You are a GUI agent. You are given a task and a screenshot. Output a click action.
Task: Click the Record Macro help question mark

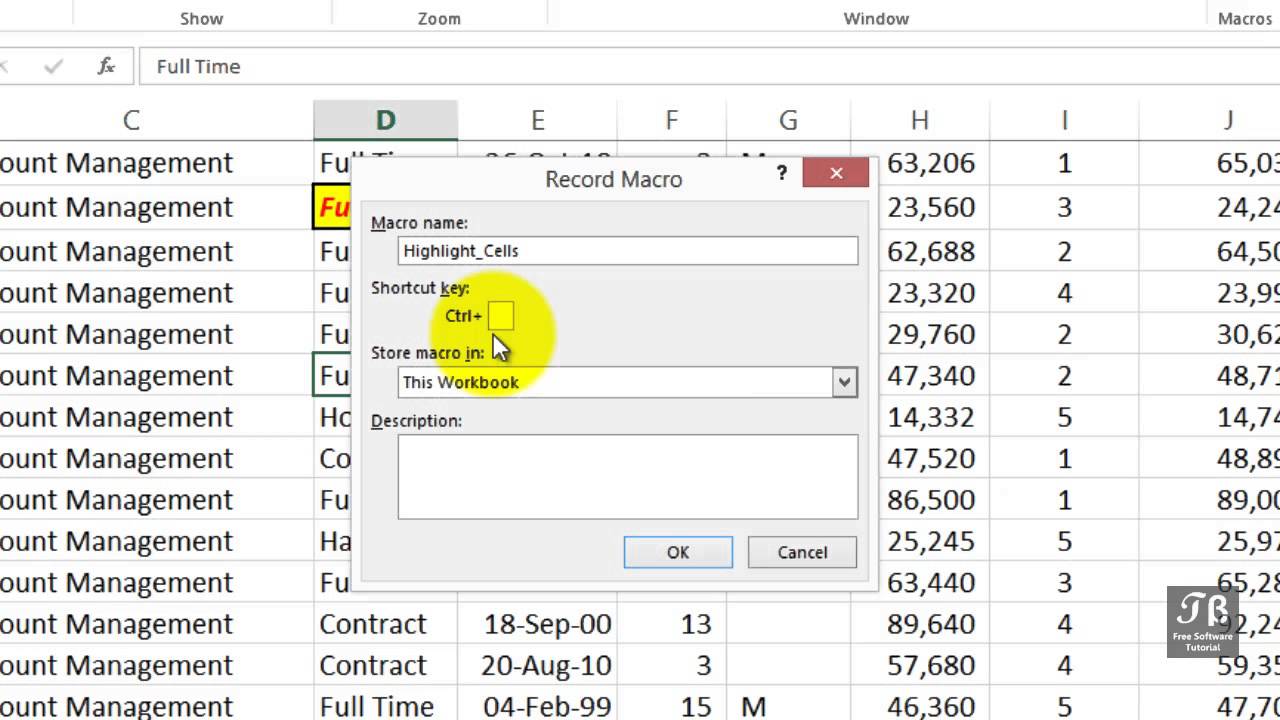pyautogui.click(x=781, y=173)
